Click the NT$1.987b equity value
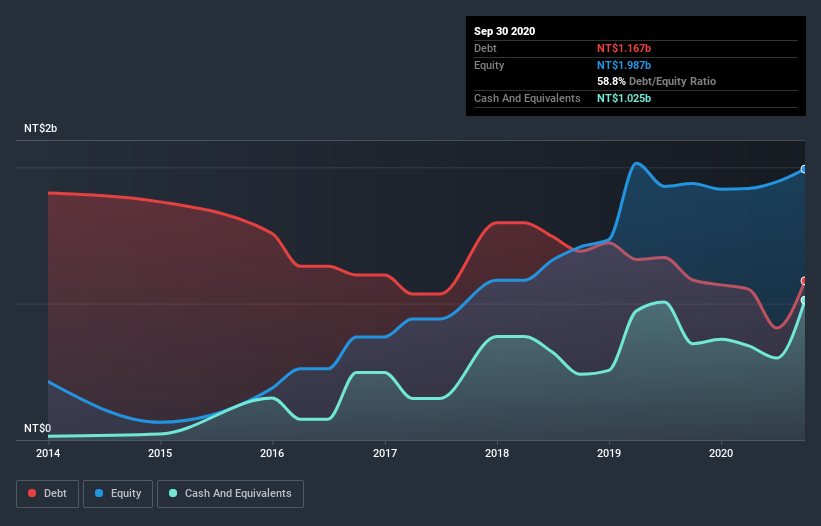The width and height of the screenshot is (821, 526). [x=624, y=65]
